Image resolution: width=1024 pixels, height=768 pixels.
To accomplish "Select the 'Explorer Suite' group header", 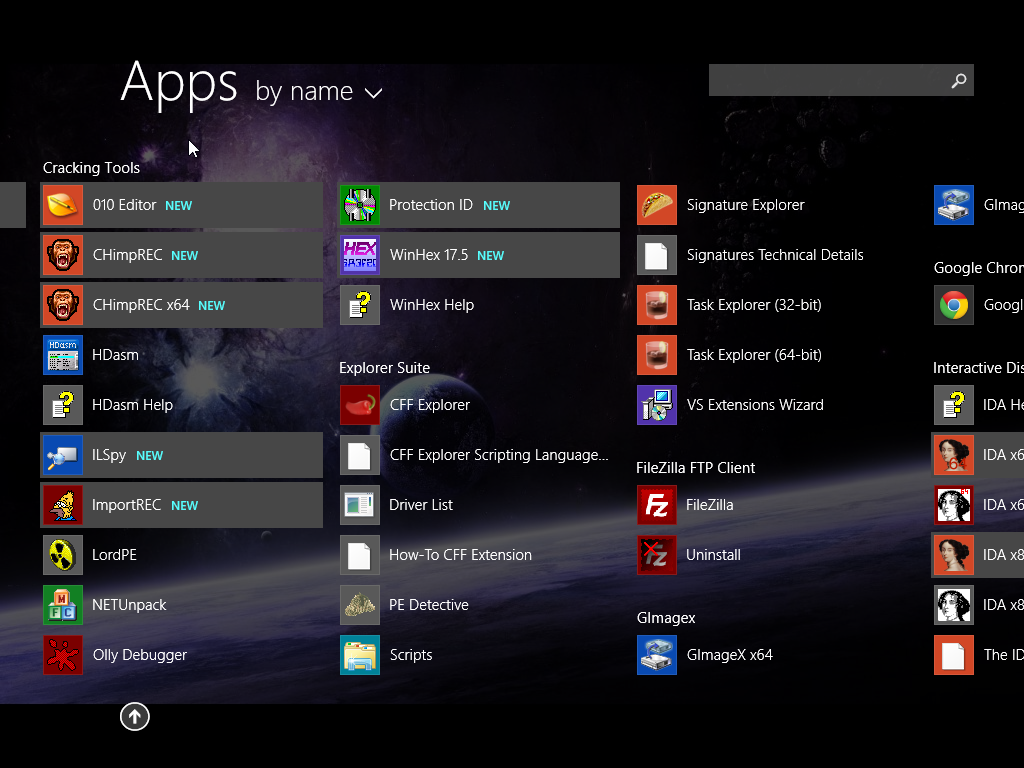I will point(385,368).
